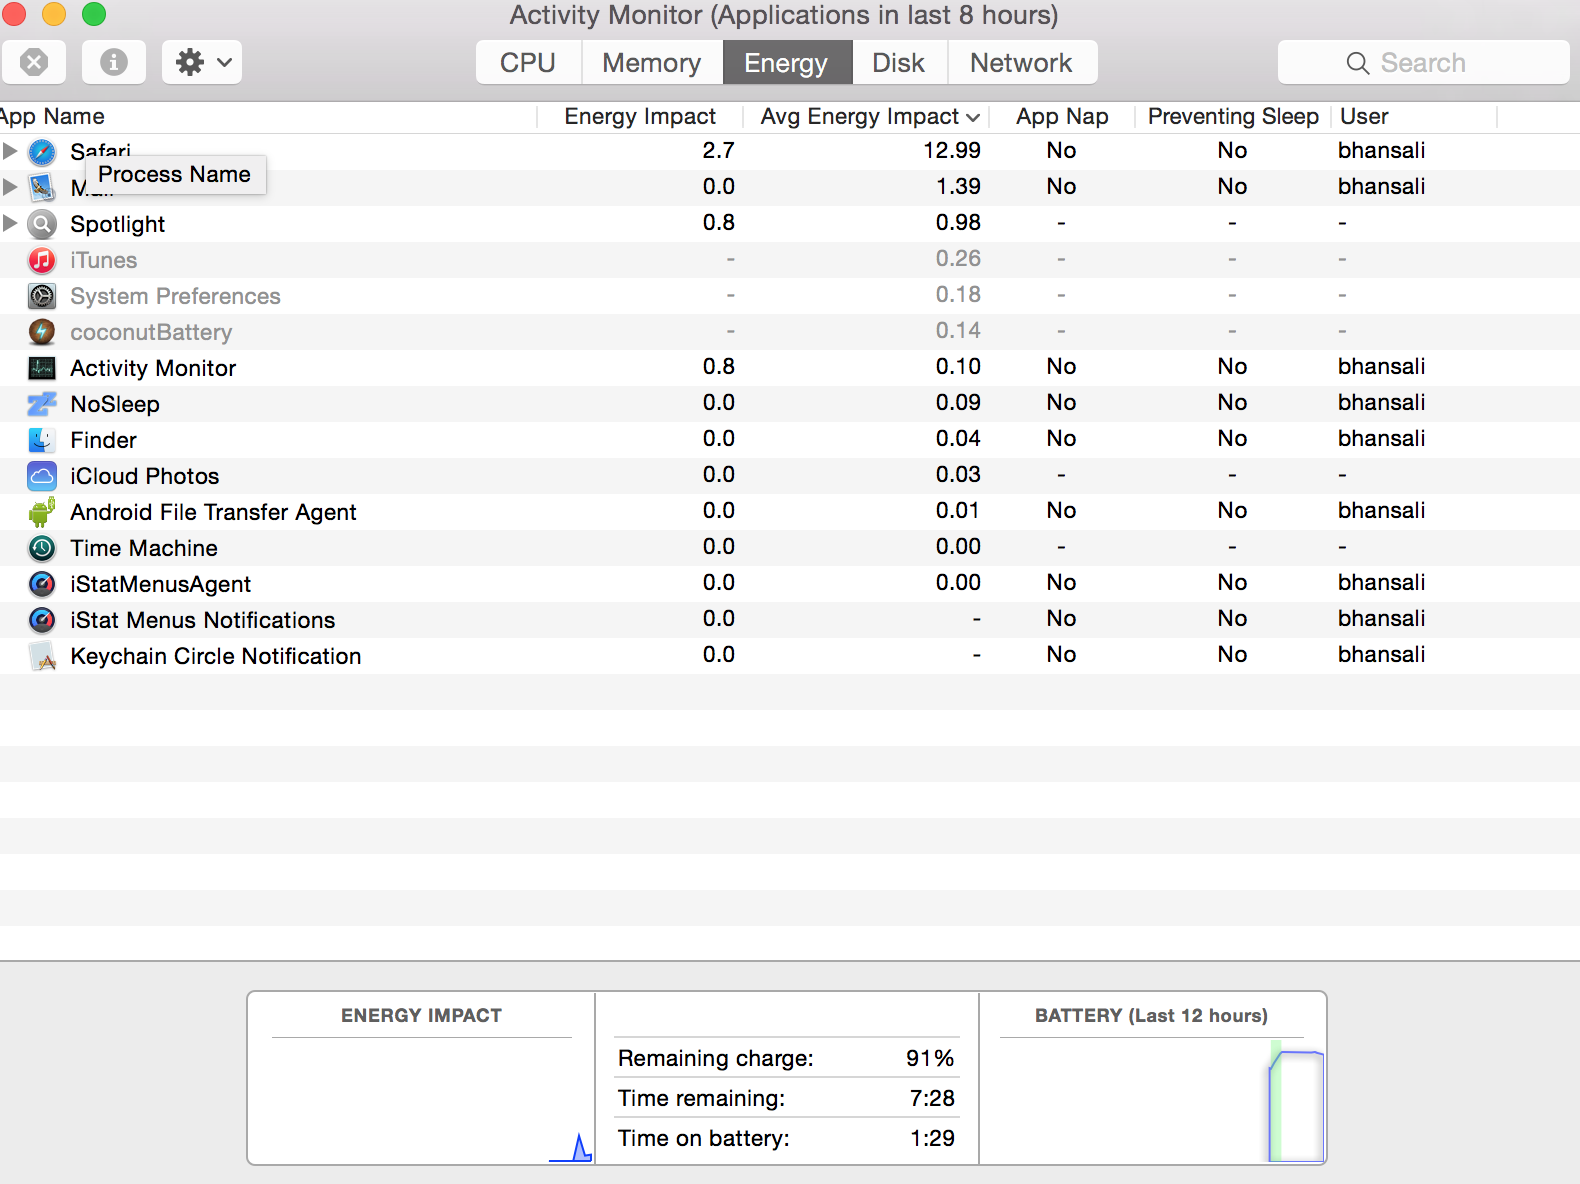
Task: Click the iStatMenusAgent icon
Action: coord(42,584)
